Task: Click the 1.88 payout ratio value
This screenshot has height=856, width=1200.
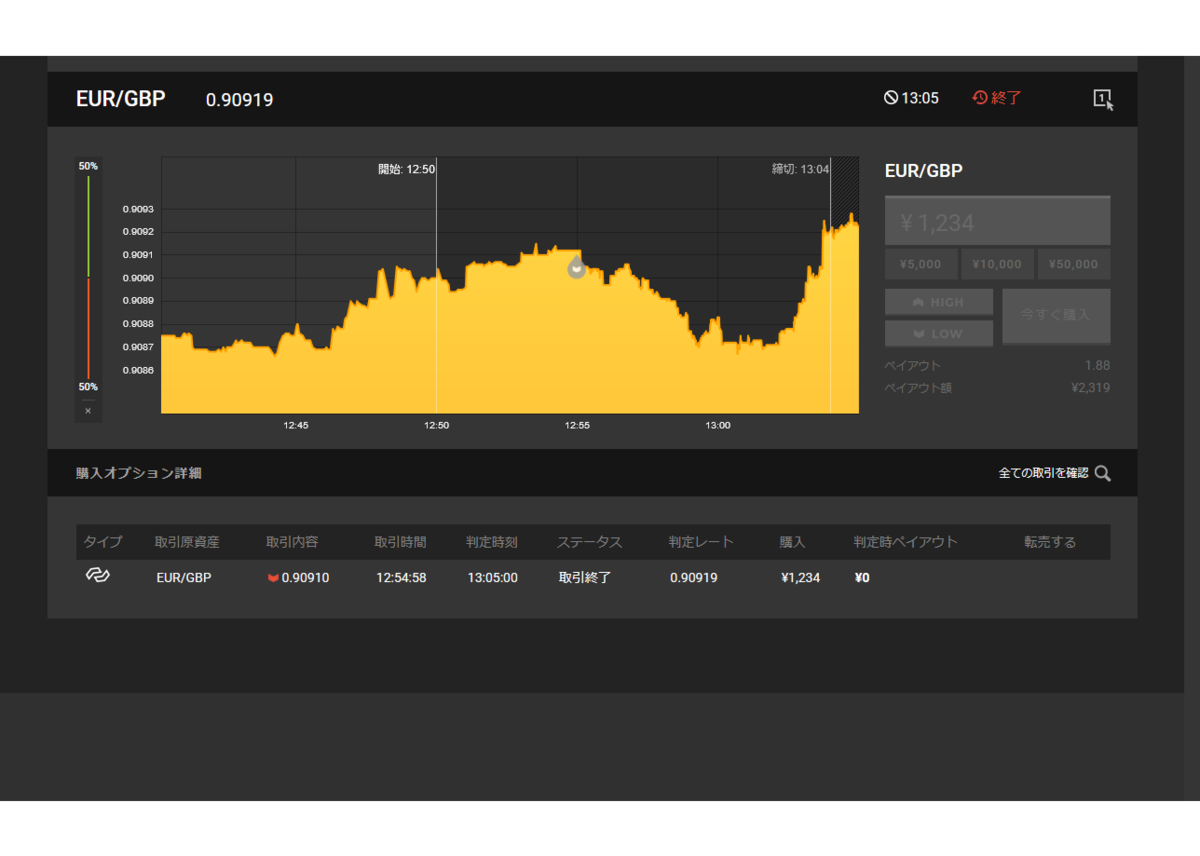Action: (1097, 365)
